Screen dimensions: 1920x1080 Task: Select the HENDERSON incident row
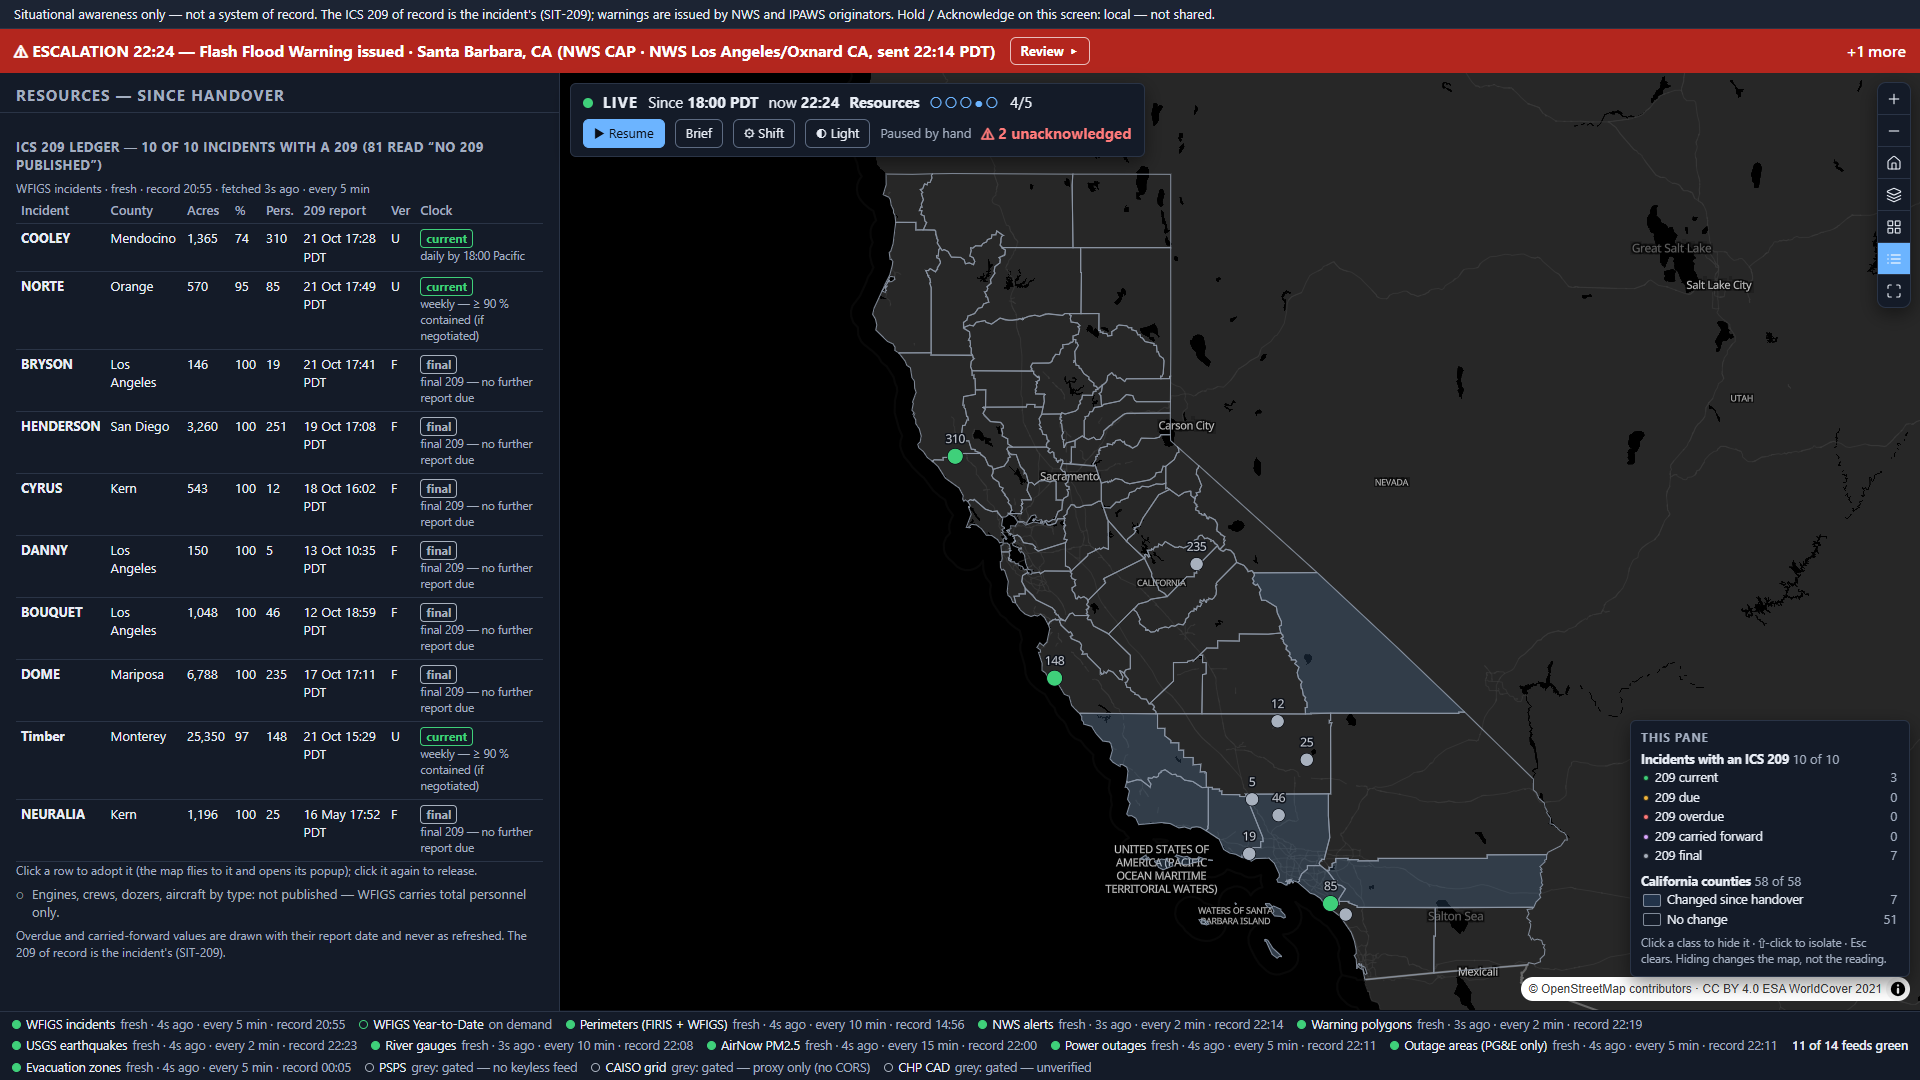[x=279, y=442]
